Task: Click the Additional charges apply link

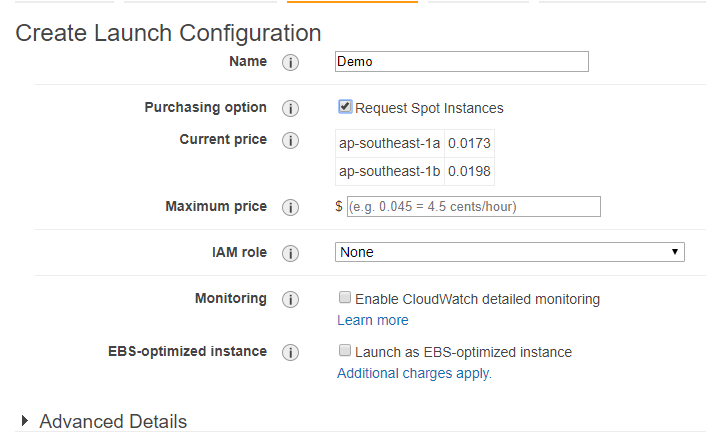Action: 414,373
